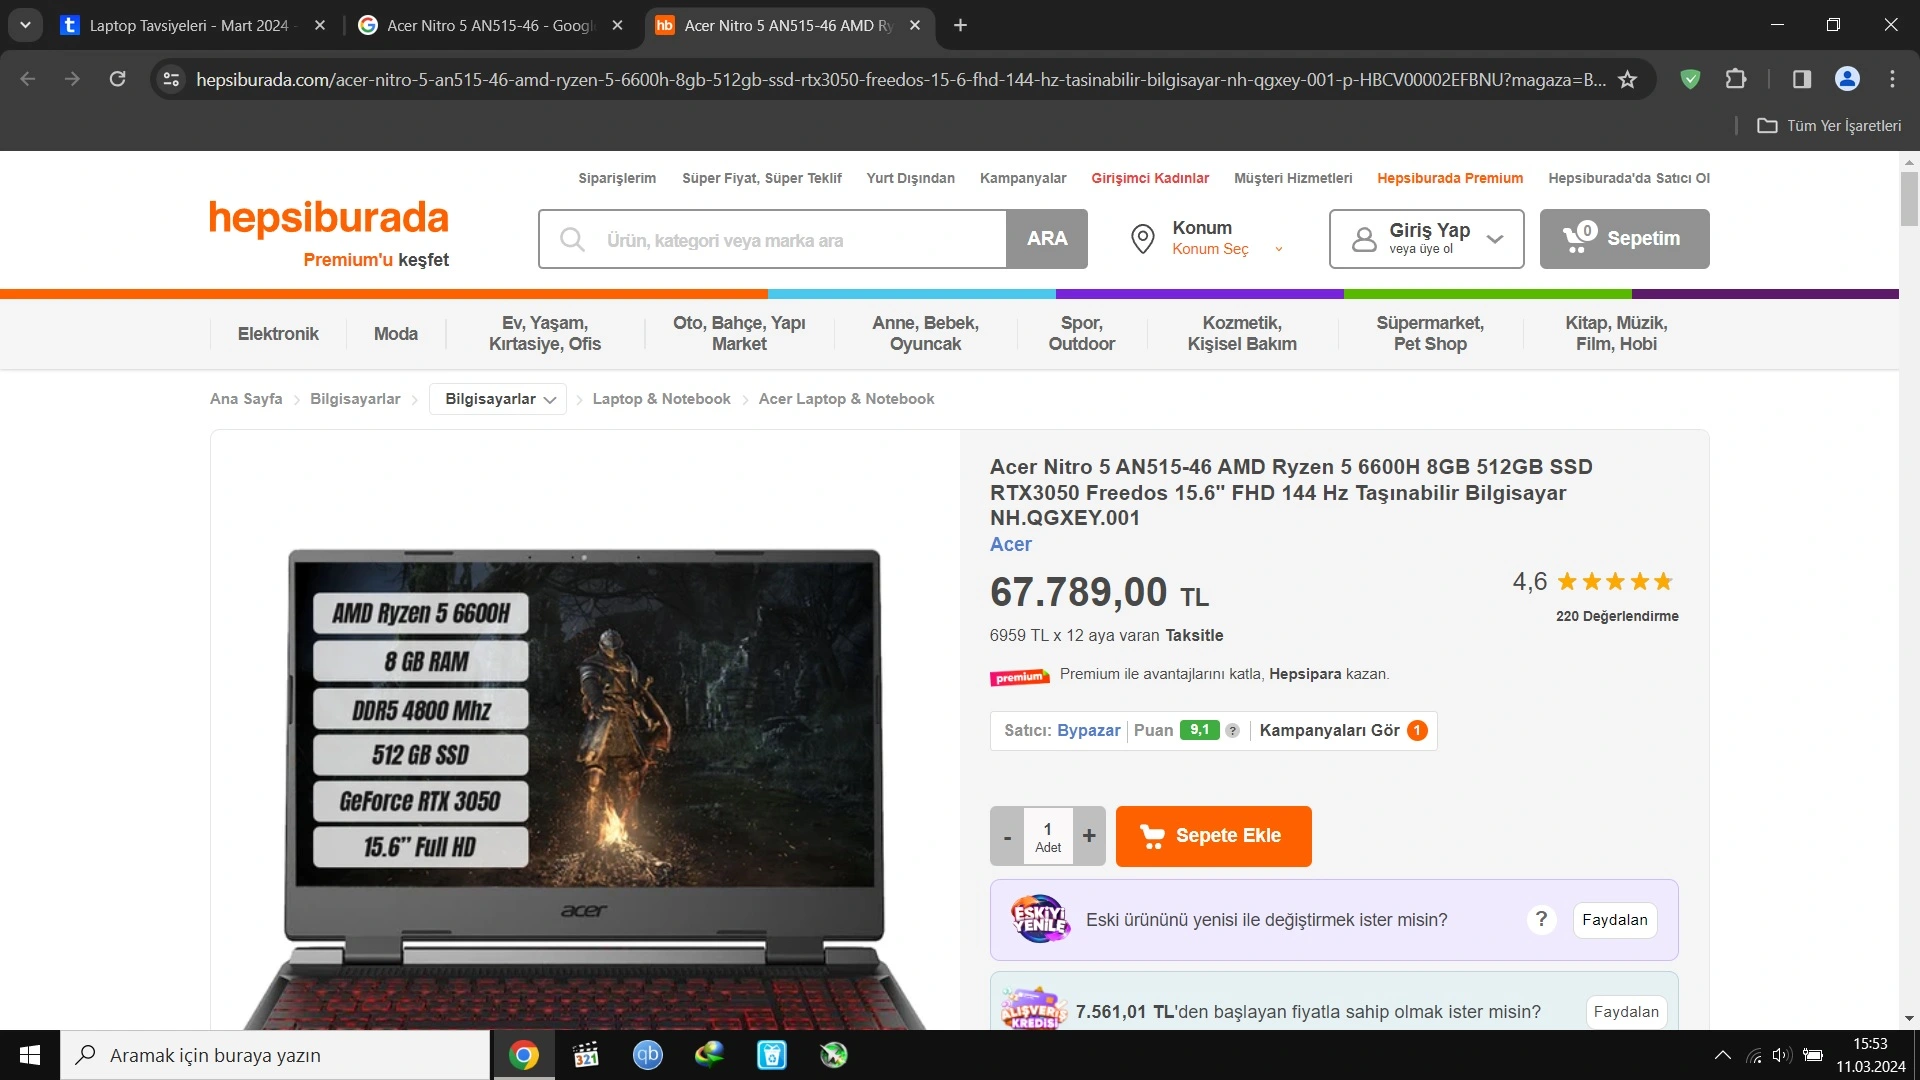Increase quantity with plus button
Screen dimensions: 1920x1080
(x=1089, y=836)
